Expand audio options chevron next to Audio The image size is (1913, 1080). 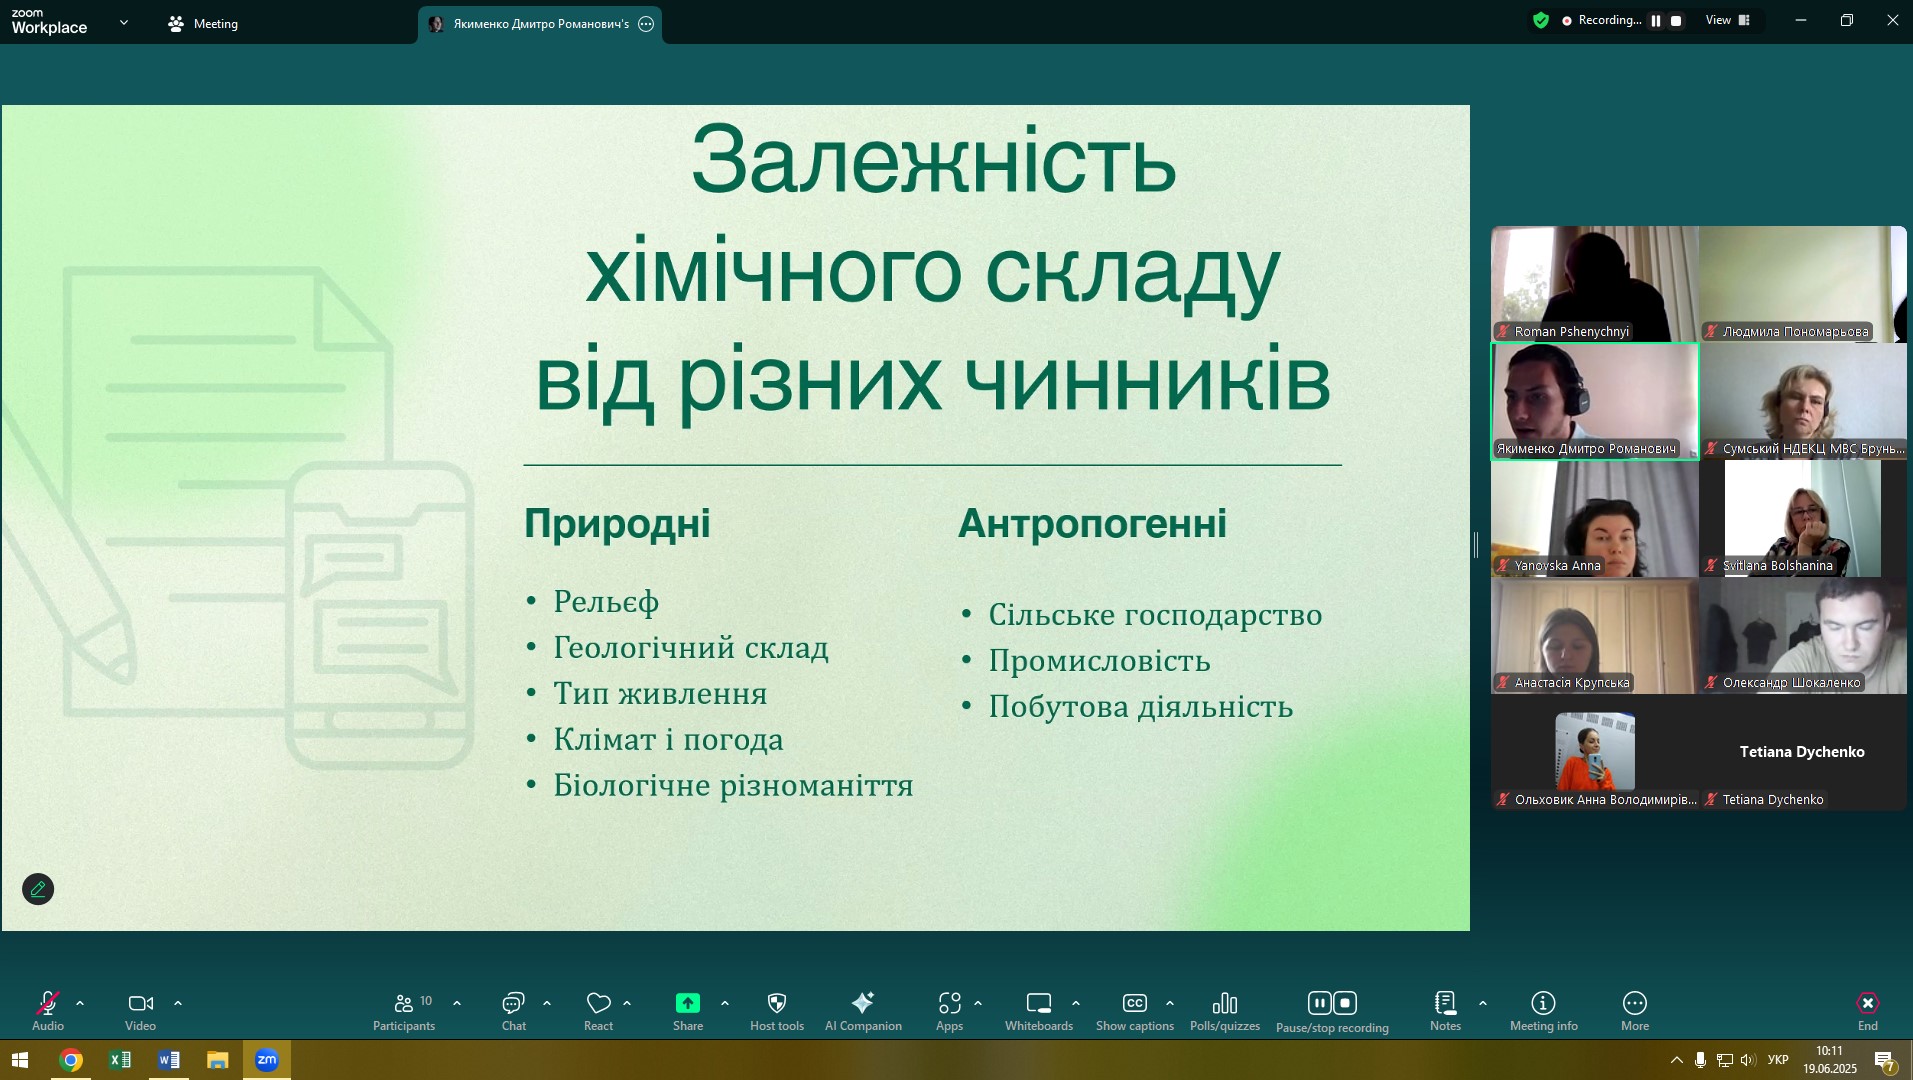pos(80,1003)
